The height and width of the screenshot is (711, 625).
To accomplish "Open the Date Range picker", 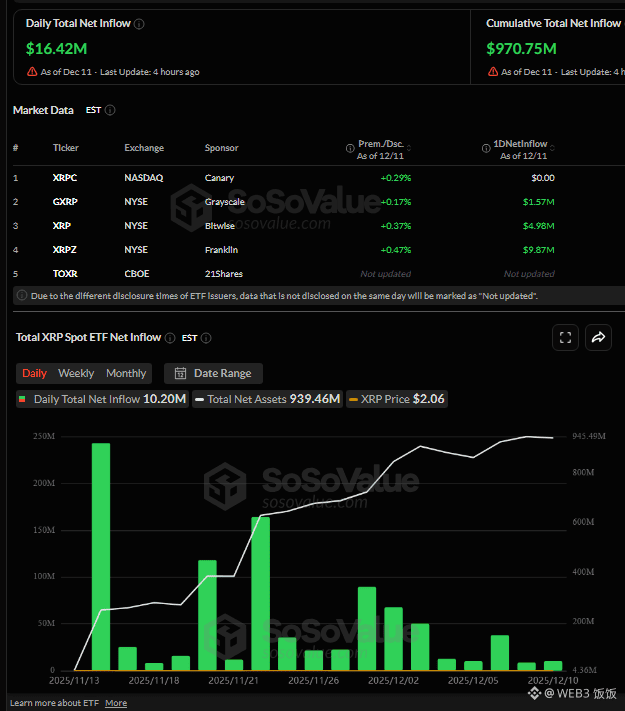I will [x=213, y=373].
